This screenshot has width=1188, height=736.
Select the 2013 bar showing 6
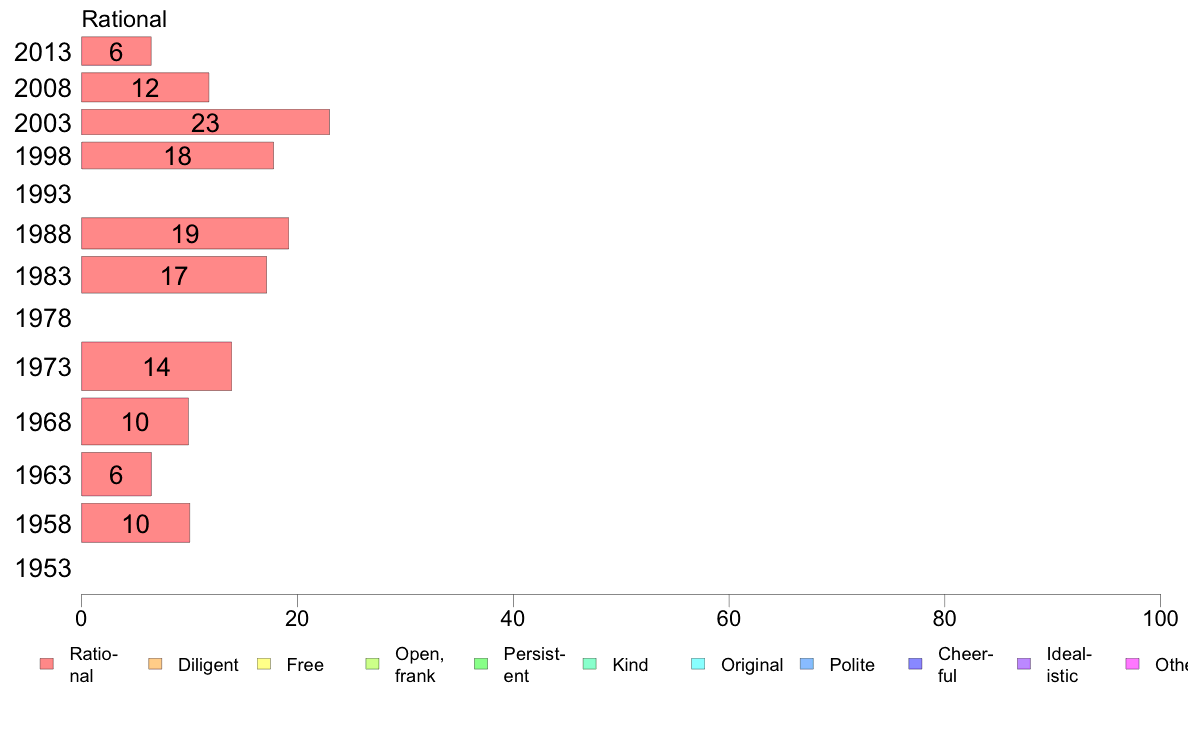pyautogui.click(x=116, y=51)
